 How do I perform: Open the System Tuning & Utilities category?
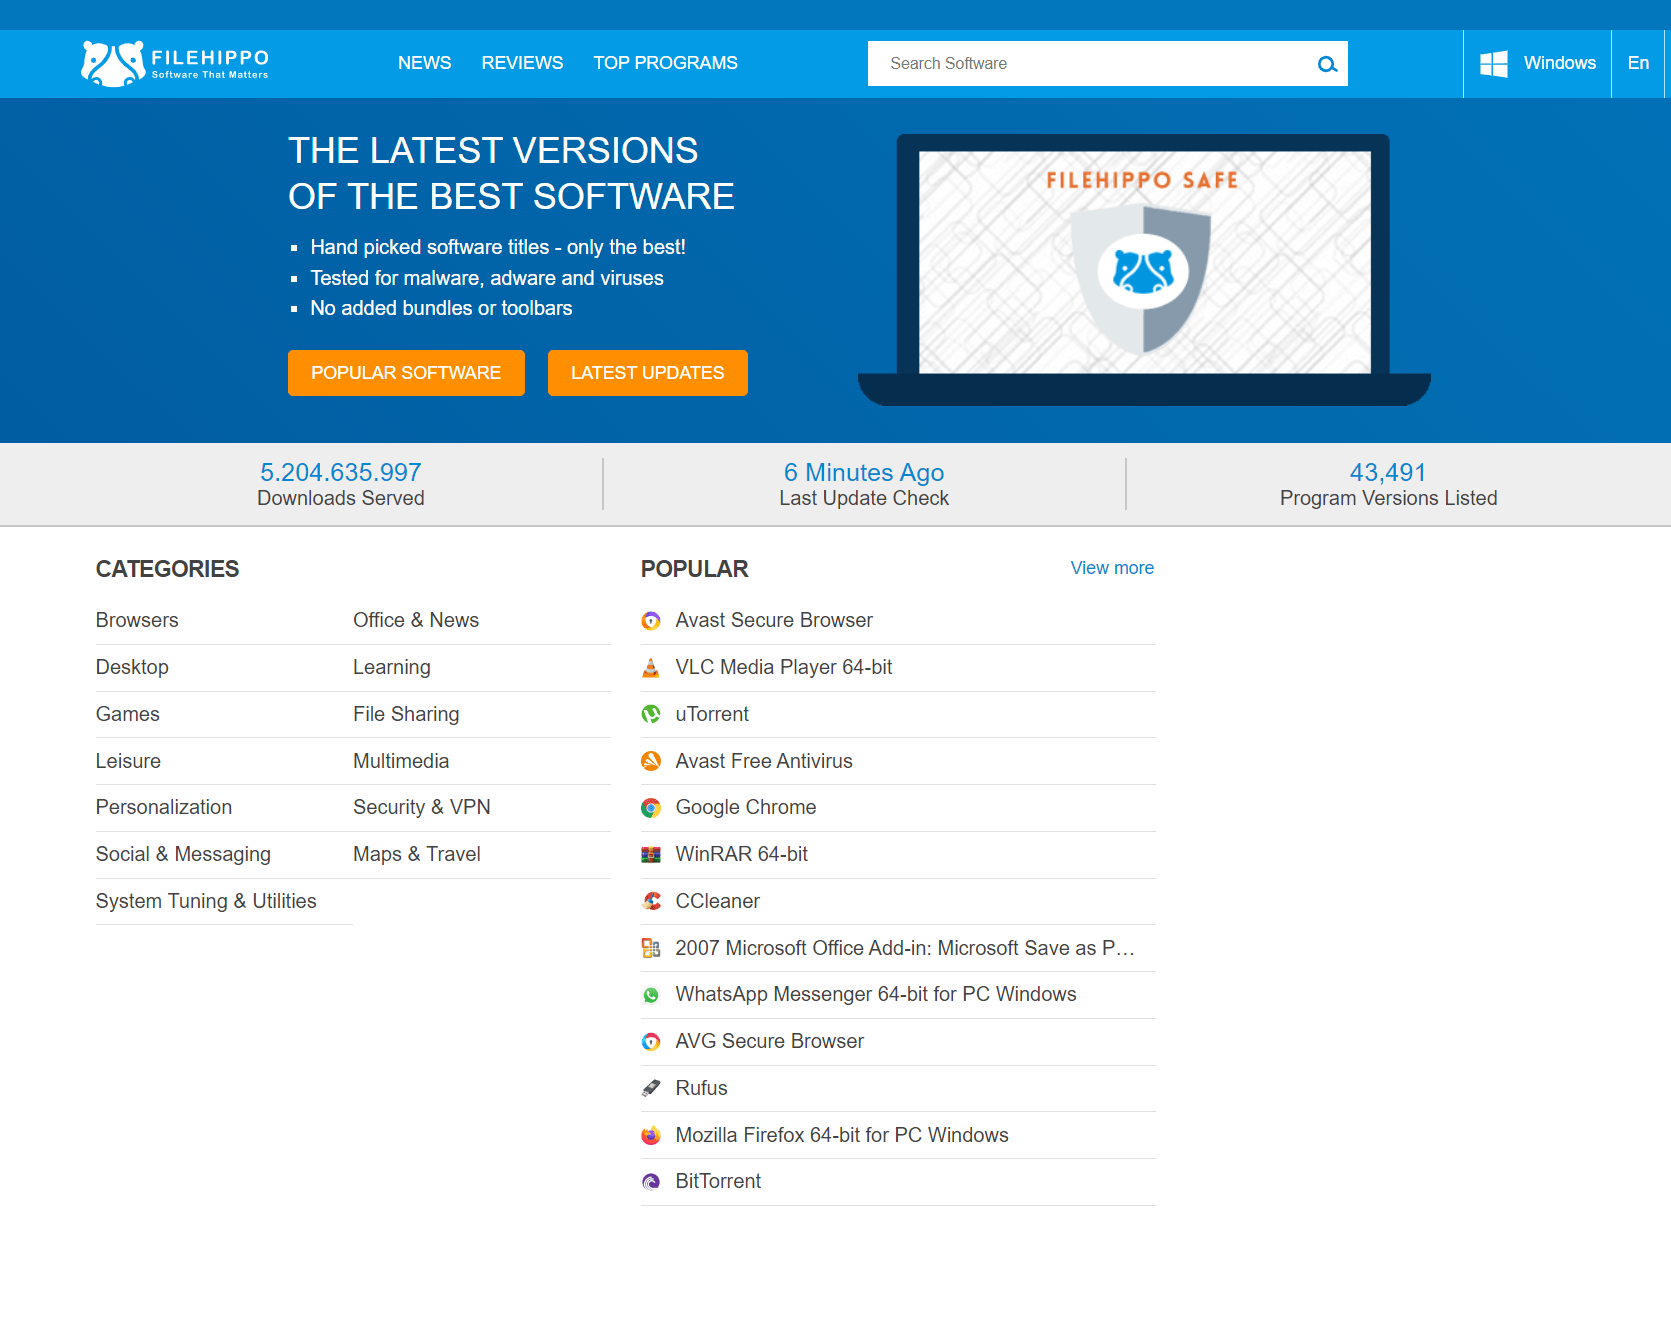(x=206, y=901)
